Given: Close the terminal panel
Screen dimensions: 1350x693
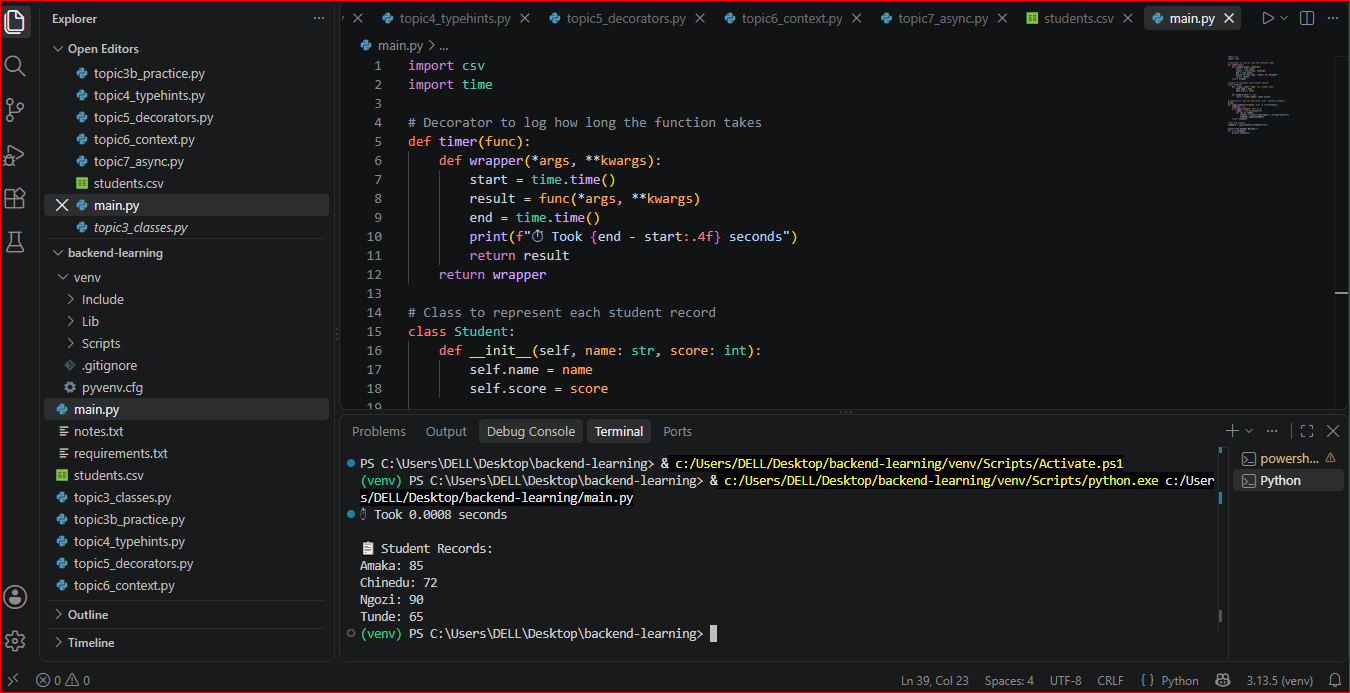Looking at the screenshot, I should click(1333, 431).
